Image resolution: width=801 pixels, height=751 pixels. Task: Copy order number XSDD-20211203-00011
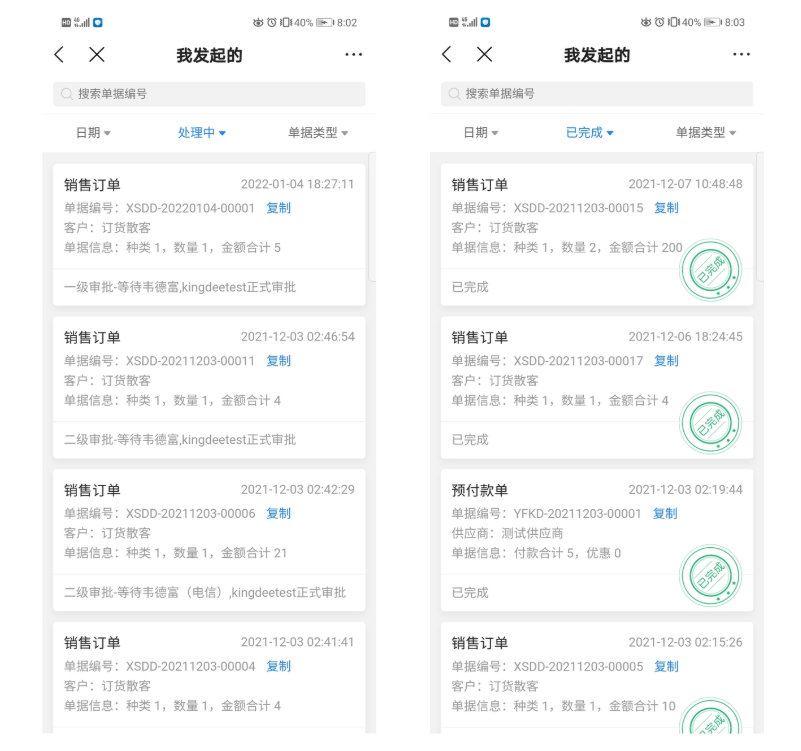[278, 361]
